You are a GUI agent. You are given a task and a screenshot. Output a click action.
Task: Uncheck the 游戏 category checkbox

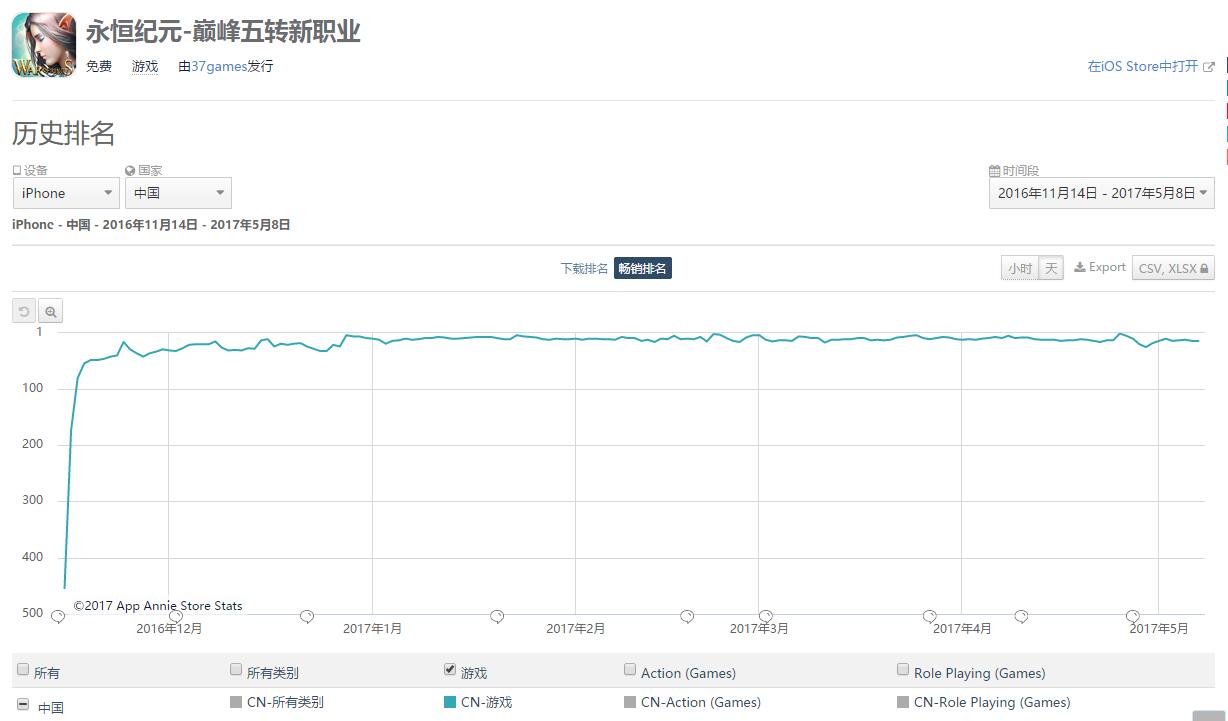[450, 670]
